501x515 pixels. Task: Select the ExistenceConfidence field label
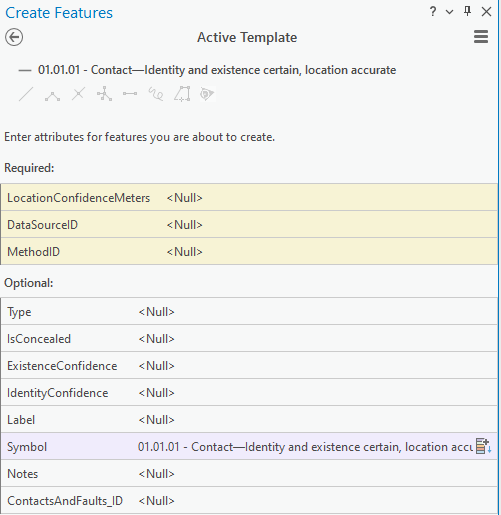62,366
